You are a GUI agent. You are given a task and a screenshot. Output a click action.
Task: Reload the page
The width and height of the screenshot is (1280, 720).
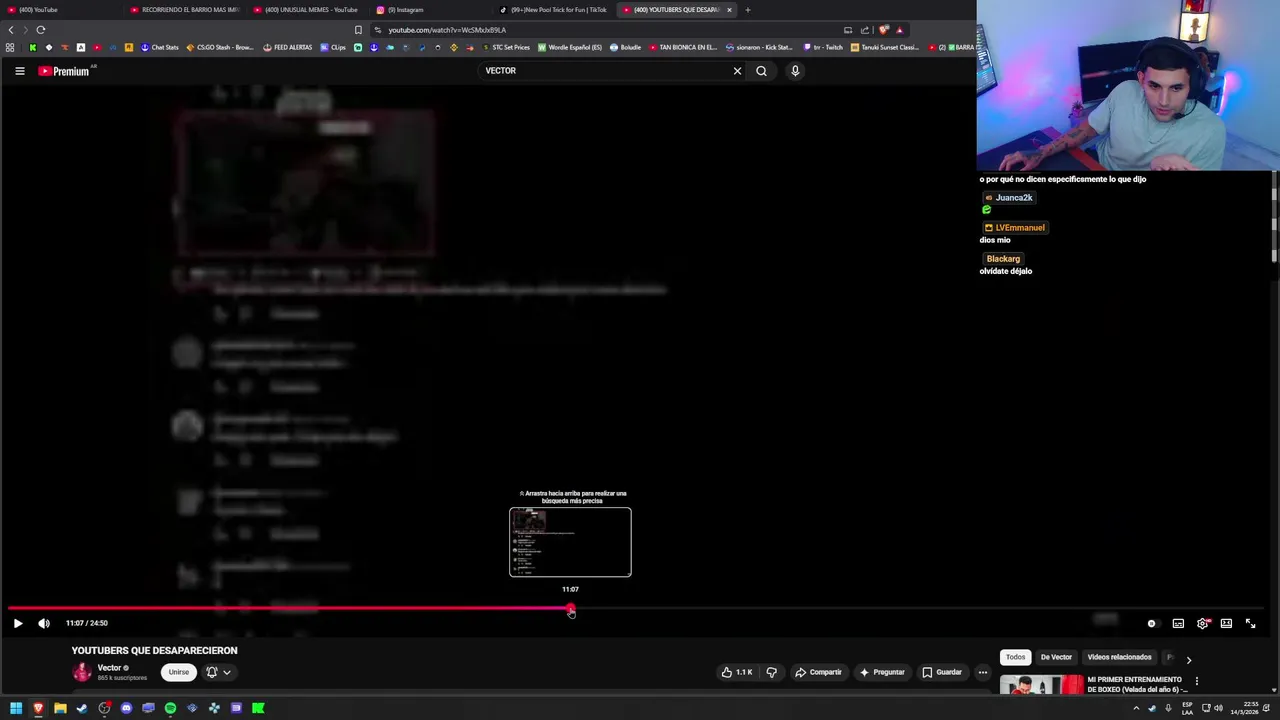[40, 30]
